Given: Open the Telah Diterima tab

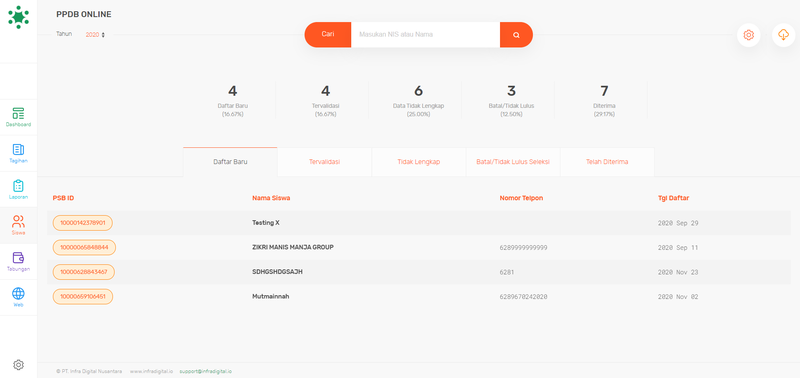Looking at the screenshot, I should click(x=607, y=162).
